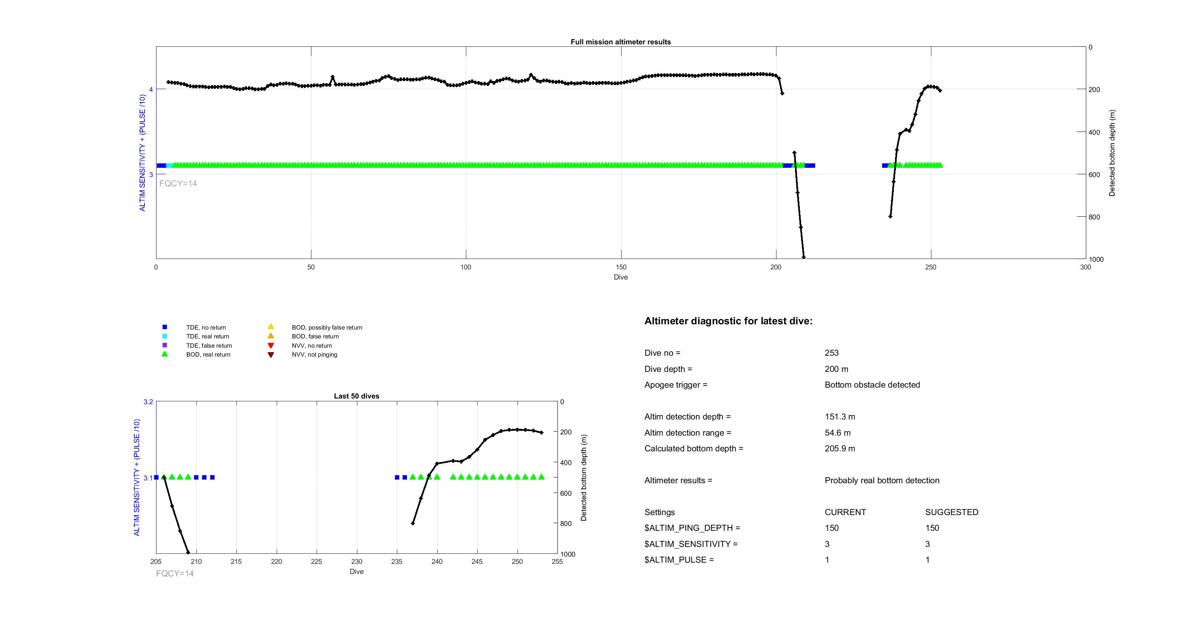Click the 'Settings' table header
Image resolution: width=1200 pixels, height=622 pixels.
(x=660, y=513)
